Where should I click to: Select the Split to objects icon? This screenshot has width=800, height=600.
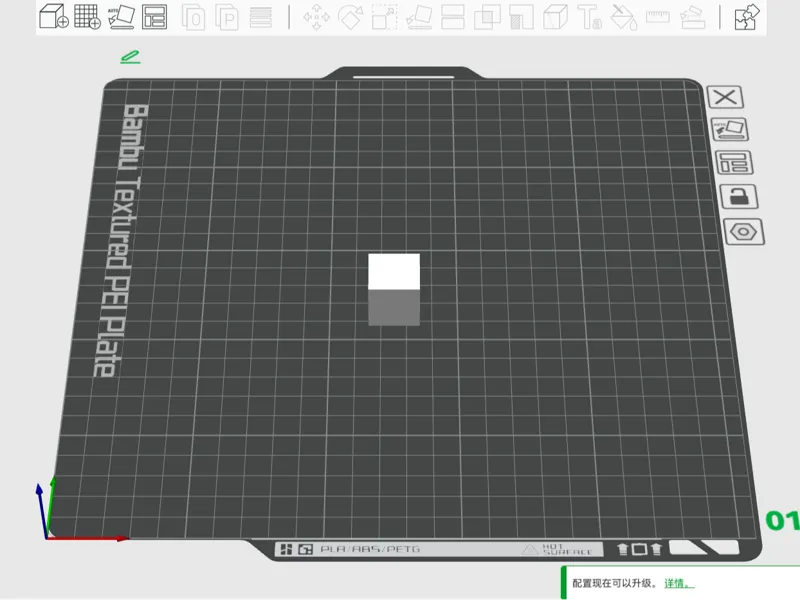193,17
